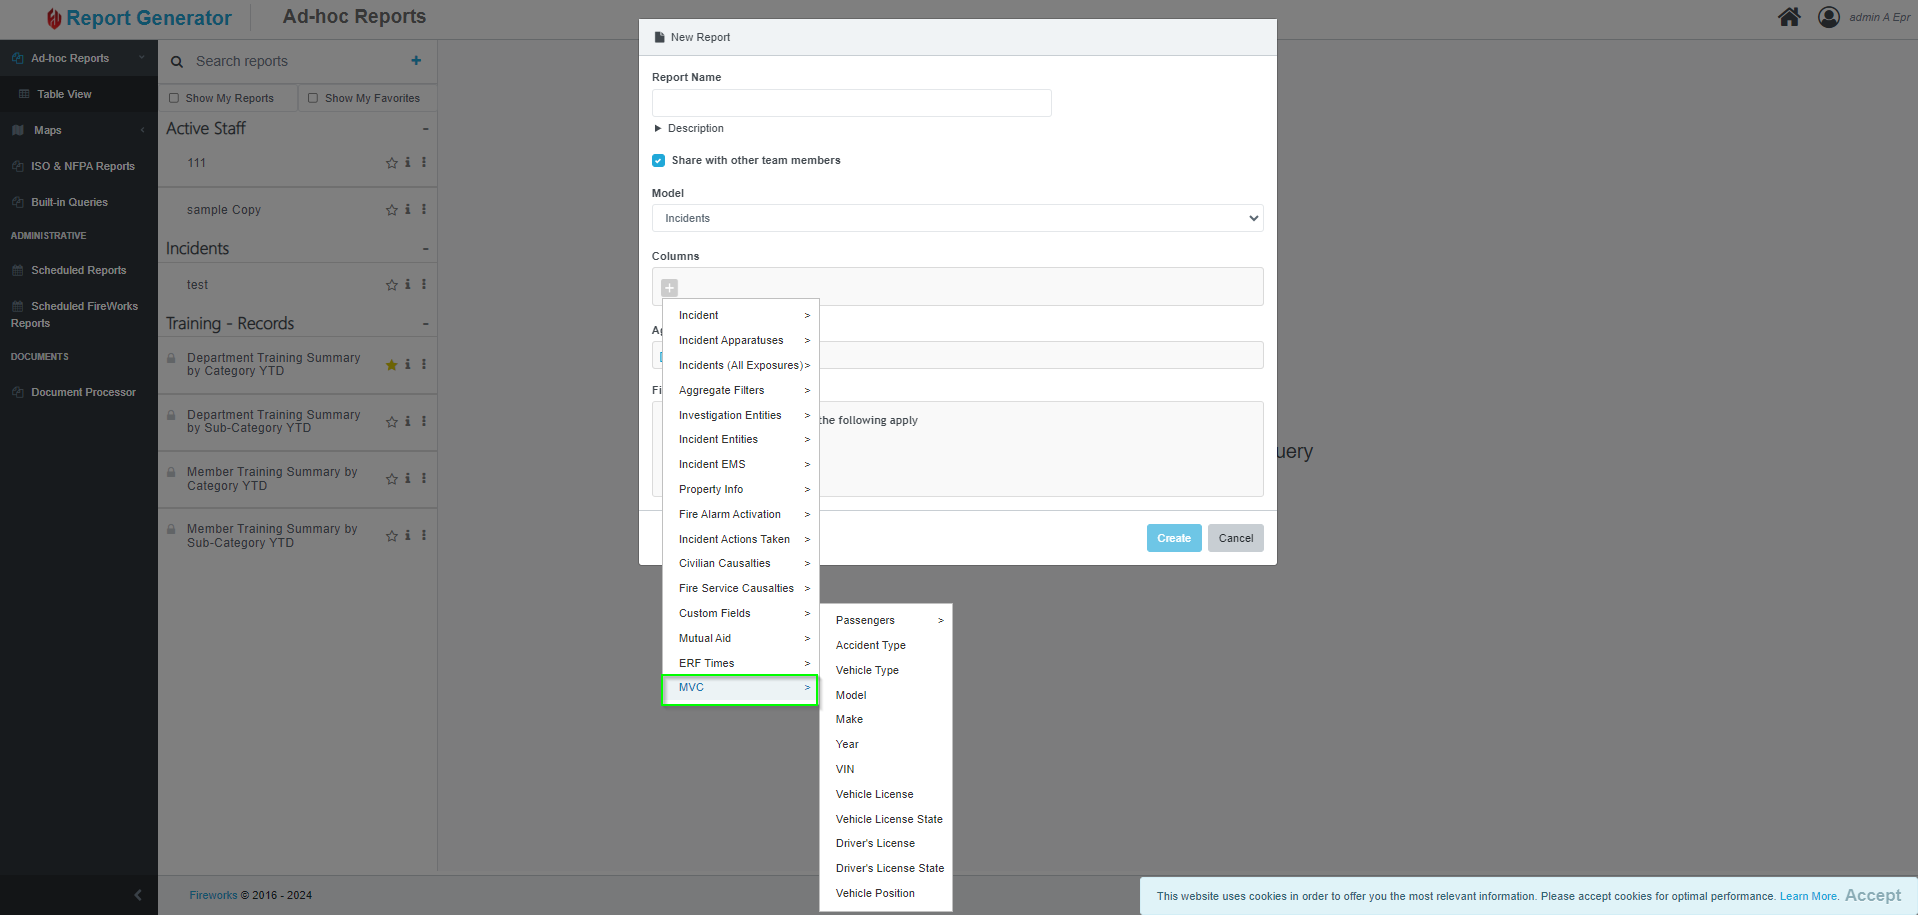The width and height of the screenshot is (1918, 915).
Task: Click the Create button
Action: click(x=1173, y=538)
